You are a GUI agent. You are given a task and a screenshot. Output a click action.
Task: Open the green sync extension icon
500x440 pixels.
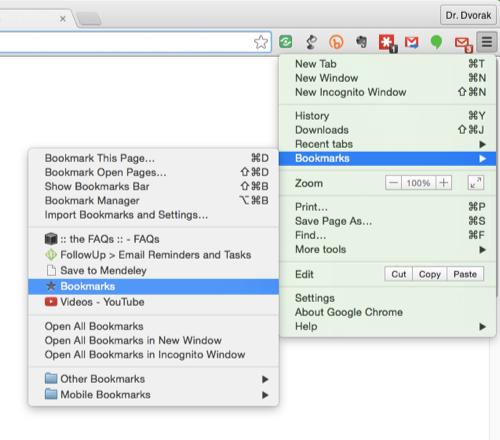[x=286, y=42]
